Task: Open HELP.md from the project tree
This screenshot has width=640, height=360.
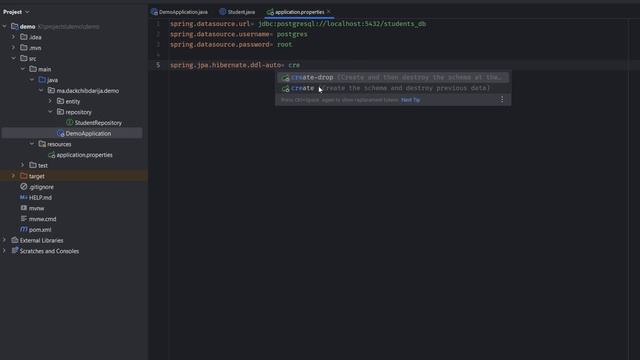Action: tap(40, 198)
